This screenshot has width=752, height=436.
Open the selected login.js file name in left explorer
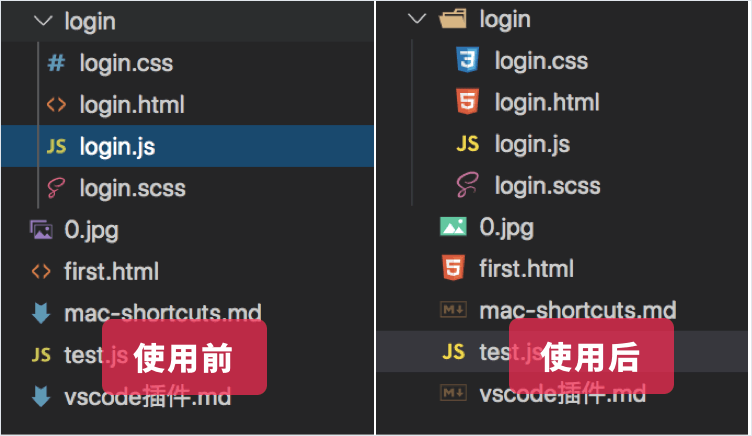pos(117,147)
